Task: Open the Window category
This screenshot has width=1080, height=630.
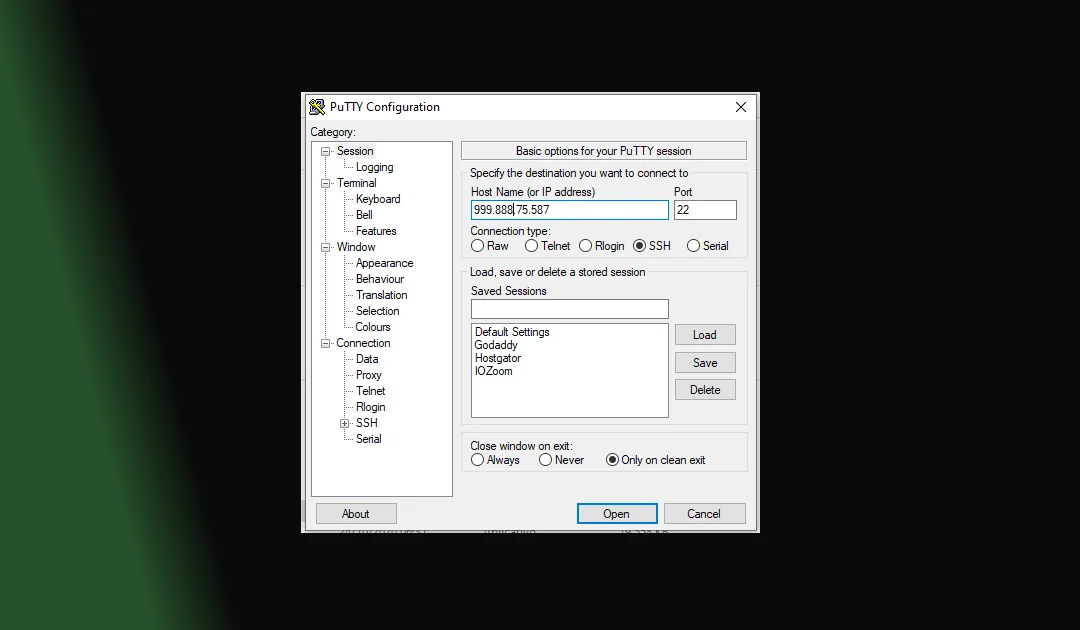Action: [x=356, y=247]
